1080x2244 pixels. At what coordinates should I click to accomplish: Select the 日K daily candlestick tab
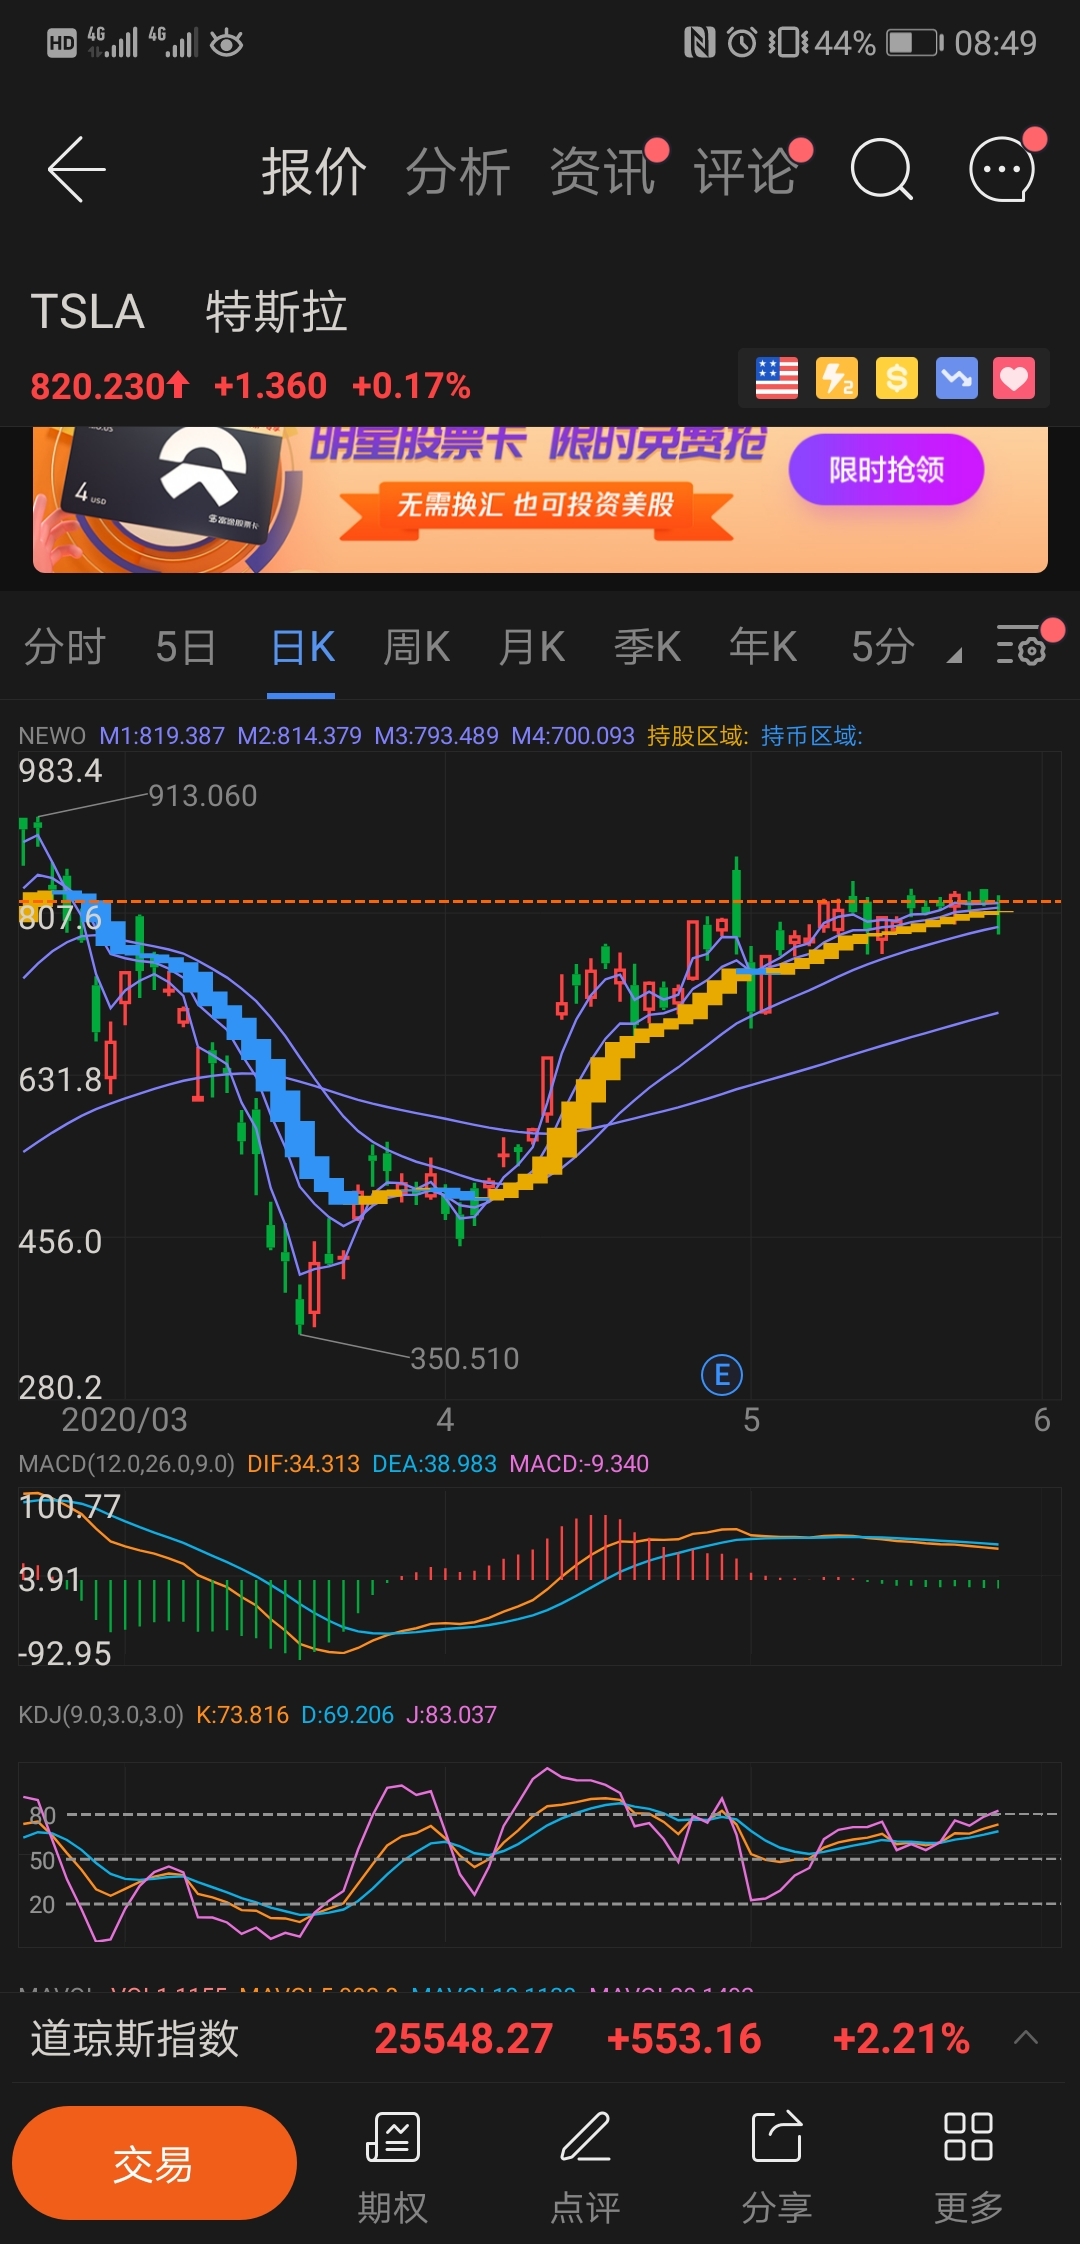point(302,647)
